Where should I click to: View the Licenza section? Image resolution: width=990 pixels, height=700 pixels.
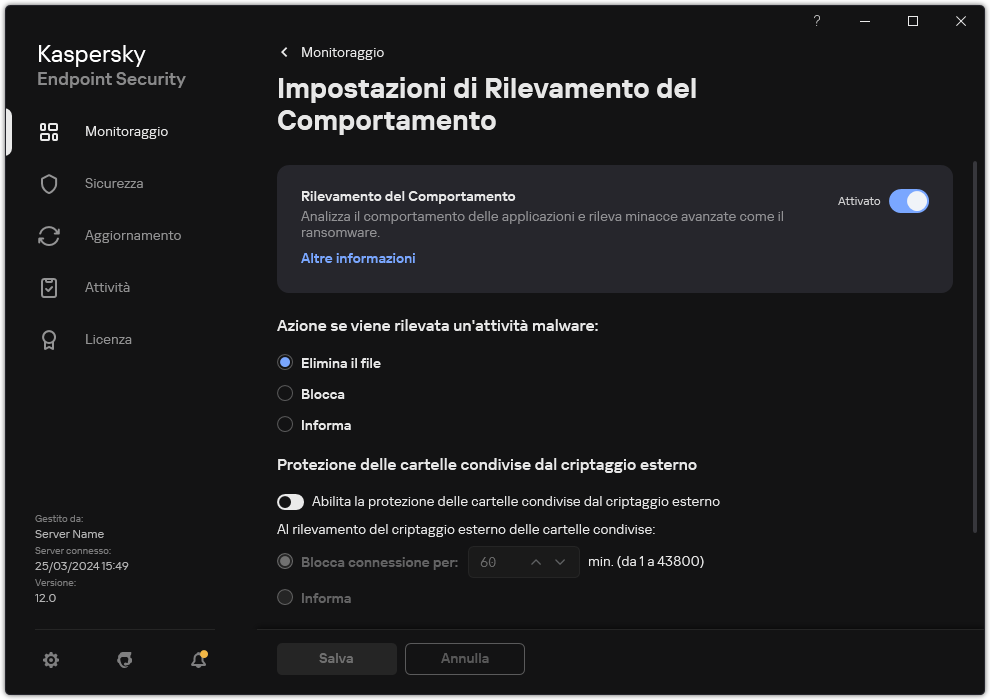click(x=107, y=339)
